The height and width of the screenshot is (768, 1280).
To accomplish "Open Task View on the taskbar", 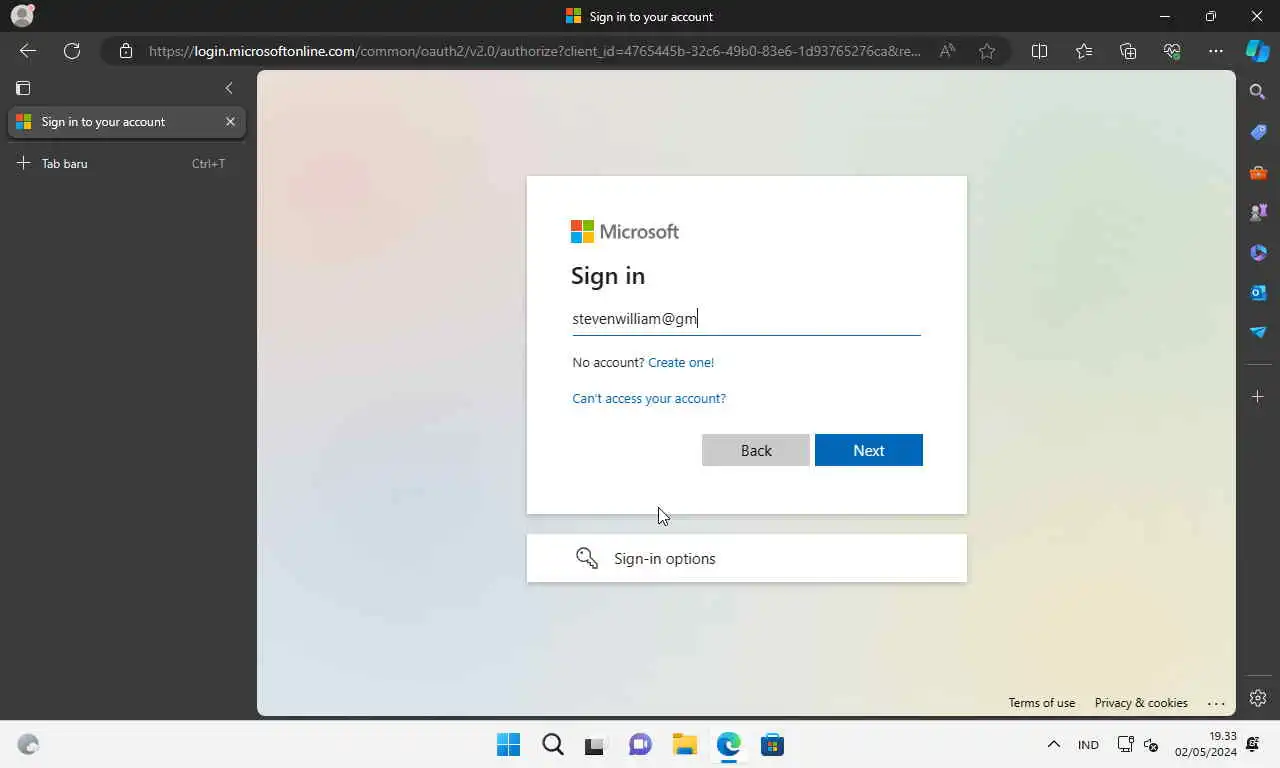I will [x=596, y=745].
